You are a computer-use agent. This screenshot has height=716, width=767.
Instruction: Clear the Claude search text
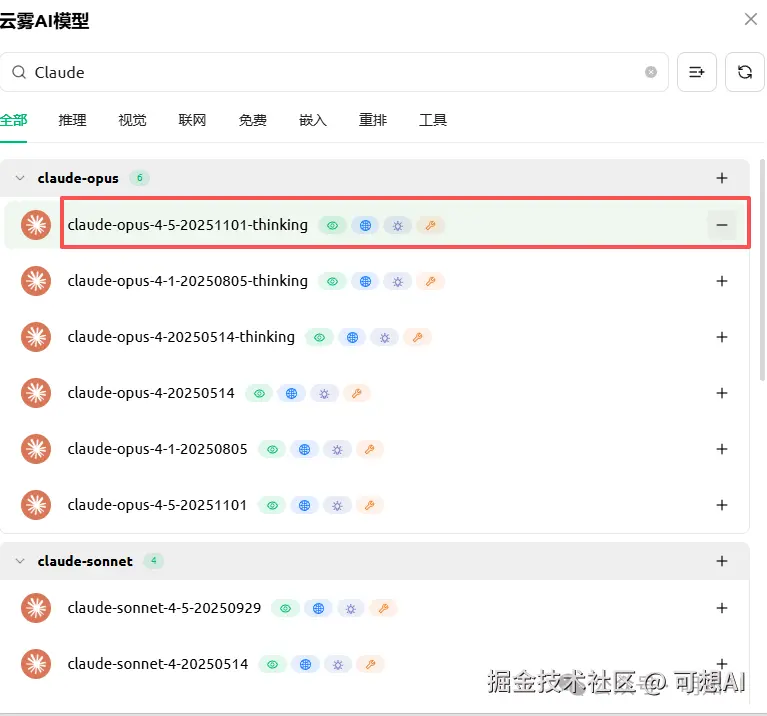pyautogui.click(x=651, y=72)
